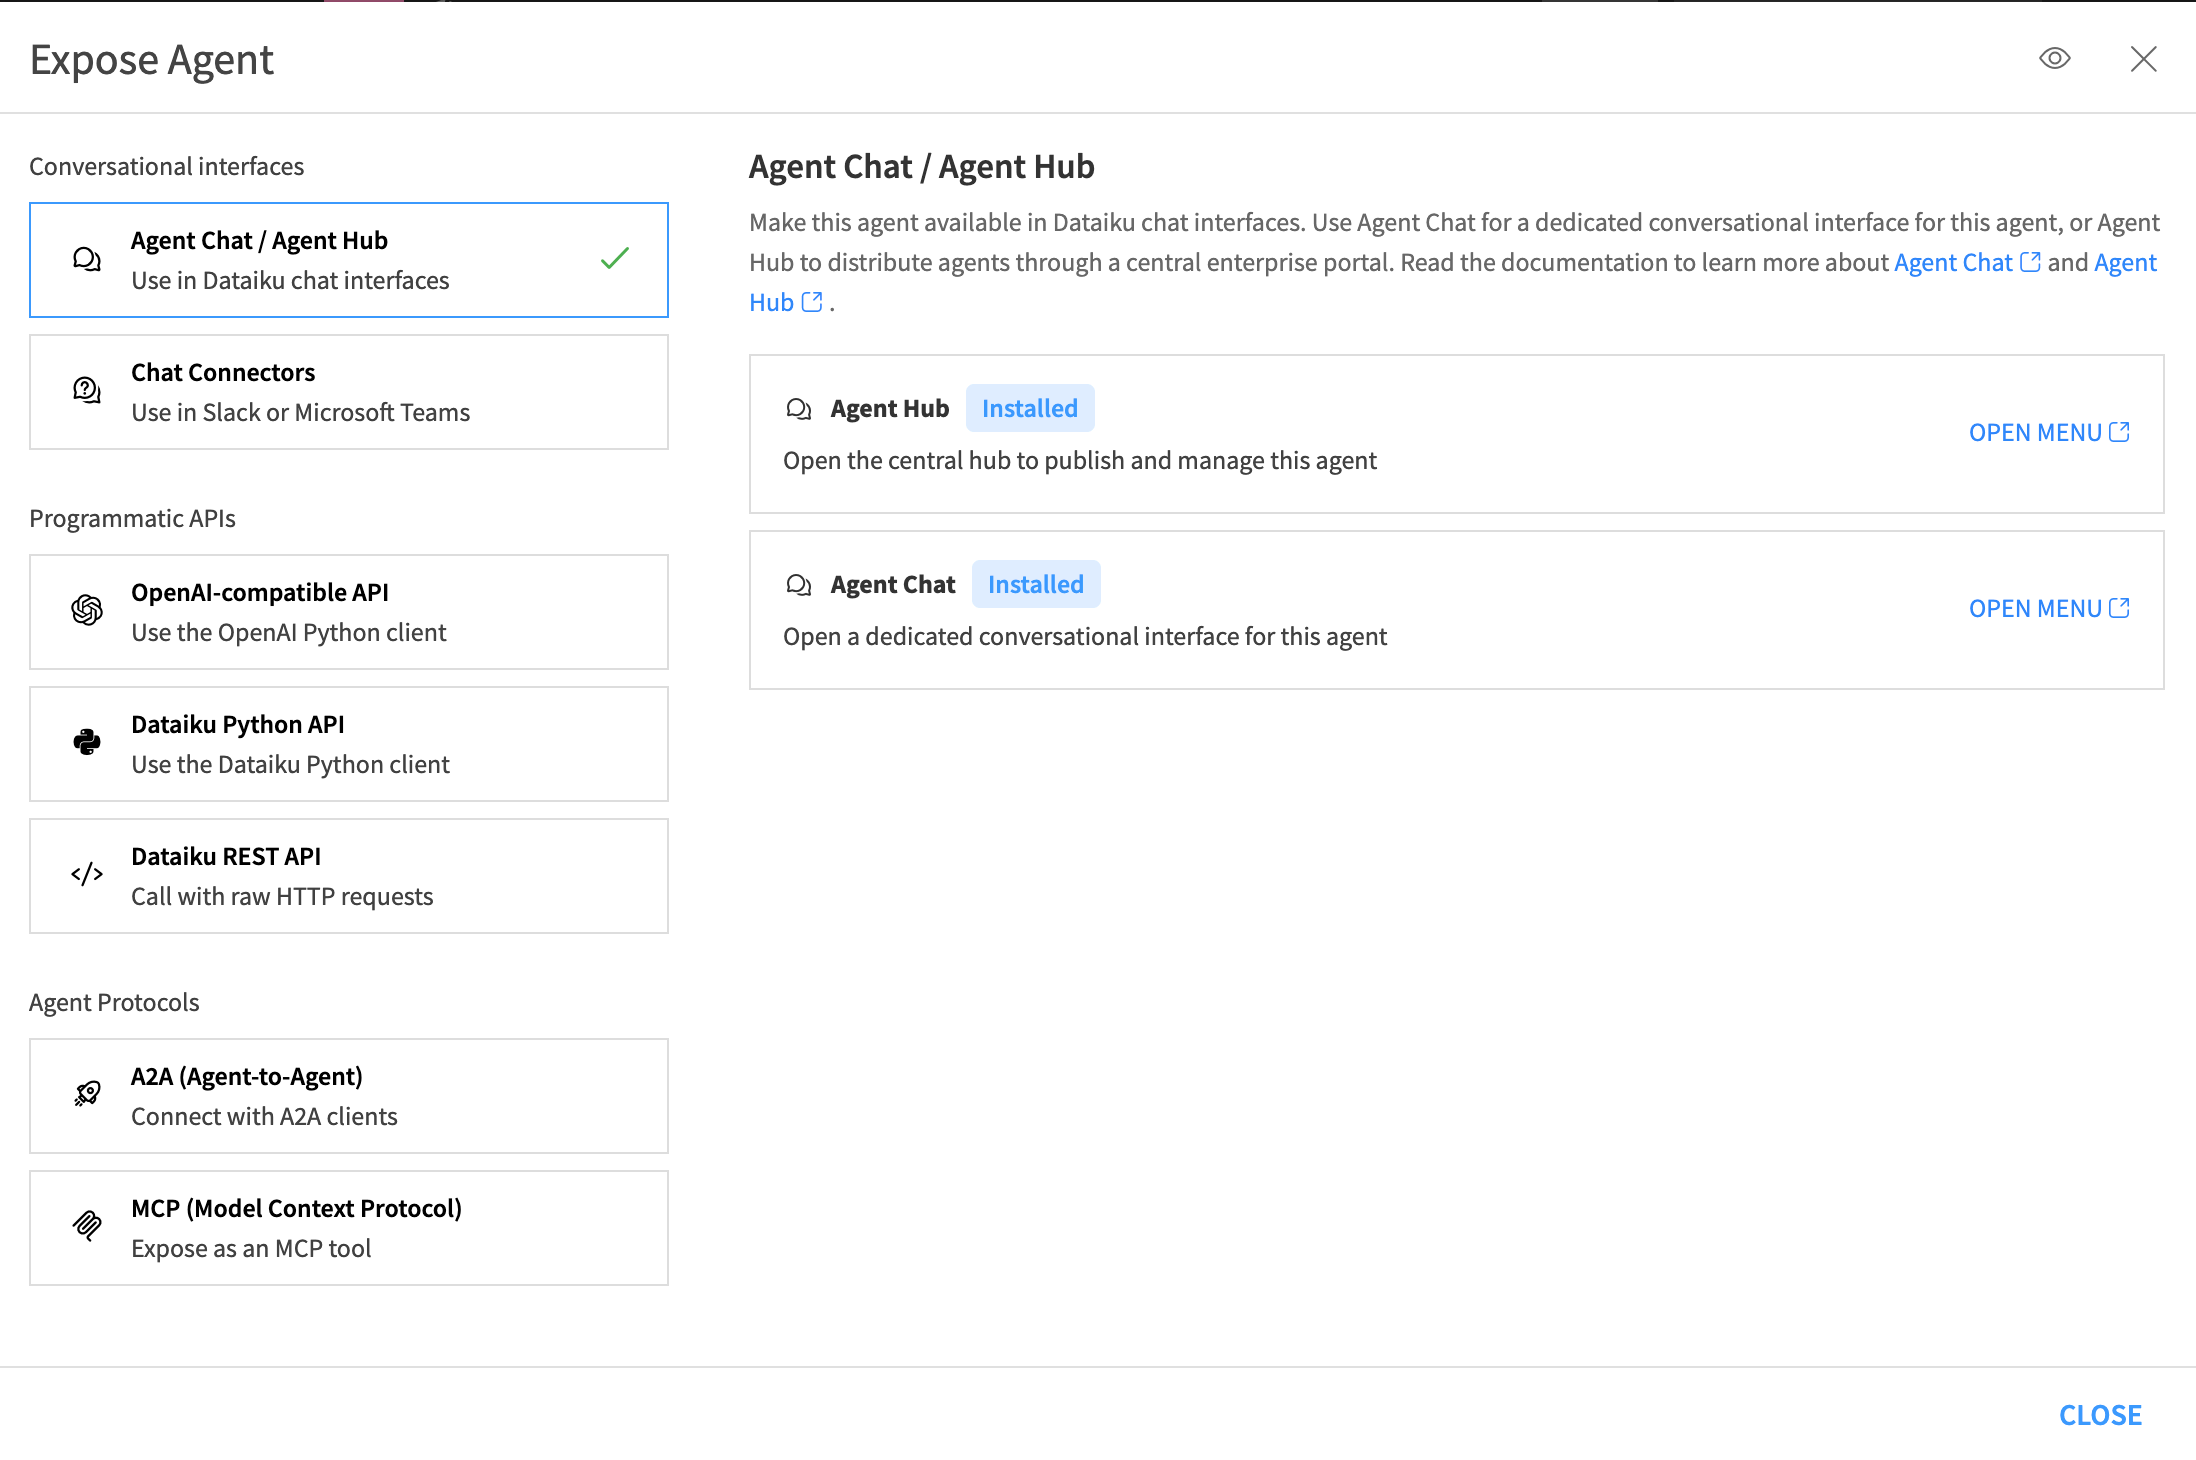The height and width of the screenshot is (1460, 2196).
Task: Click 'Expose as an MCP tool' text
Action: [251, 1249]
